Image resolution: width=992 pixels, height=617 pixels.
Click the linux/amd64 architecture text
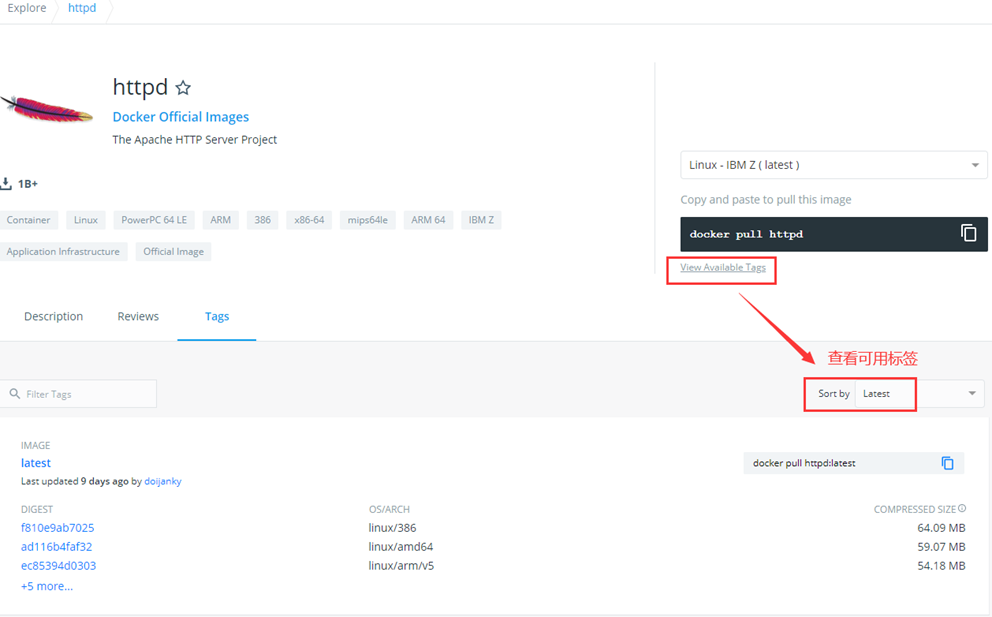(400, 547)
